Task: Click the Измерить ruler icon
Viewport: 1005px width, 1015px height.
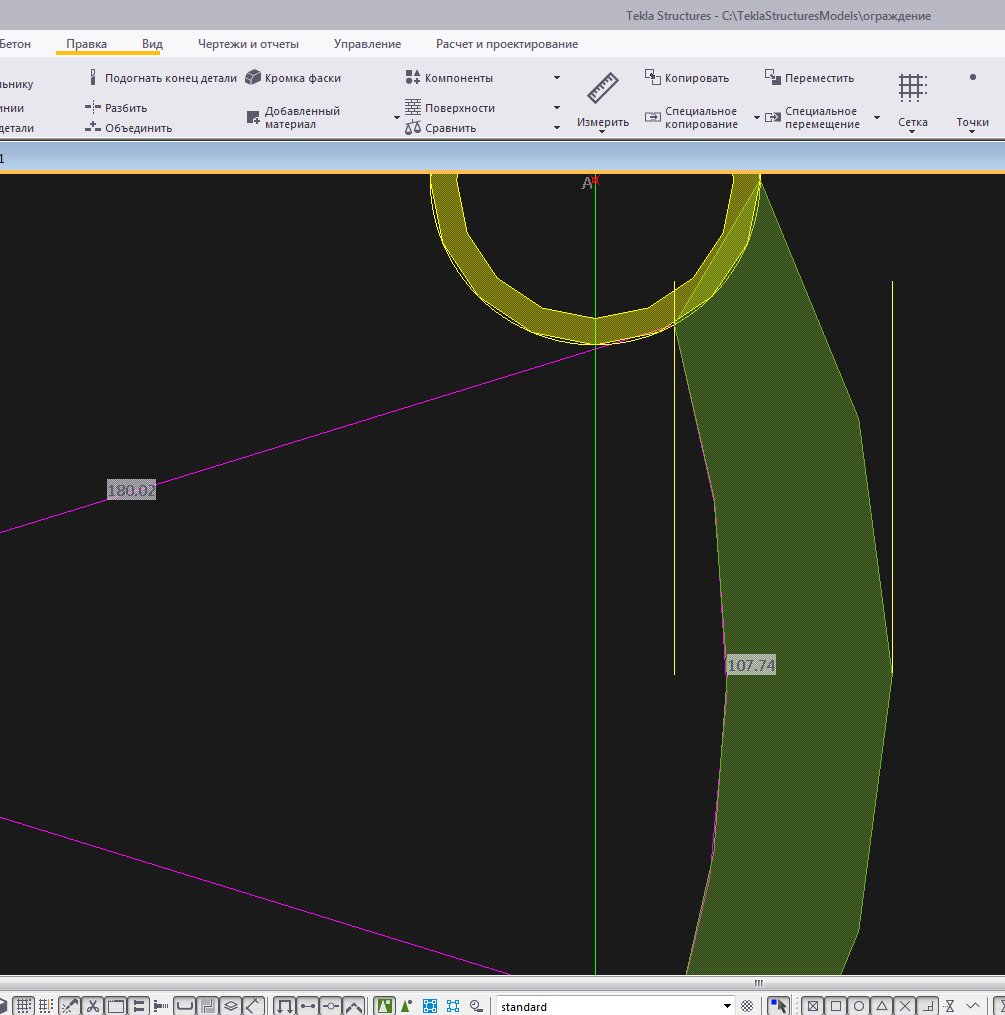Action: pyautogui.click(x=602, y=89)
